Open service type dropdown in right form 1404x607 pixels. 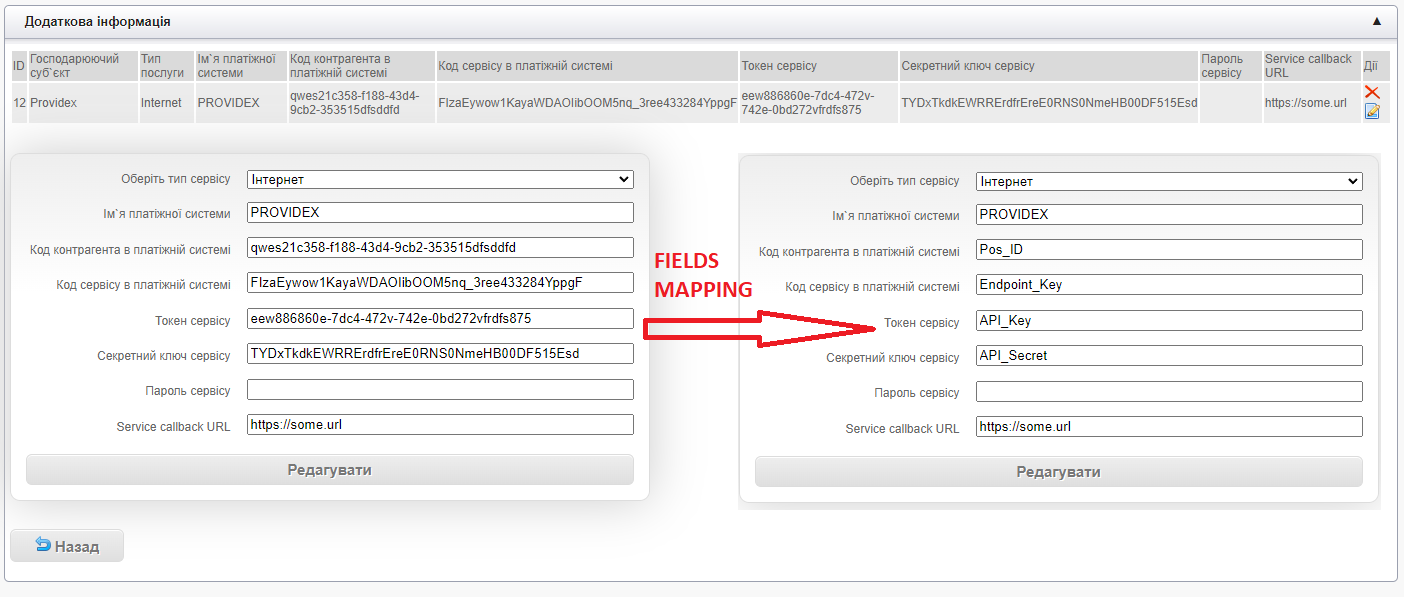tap(1169, 182)
